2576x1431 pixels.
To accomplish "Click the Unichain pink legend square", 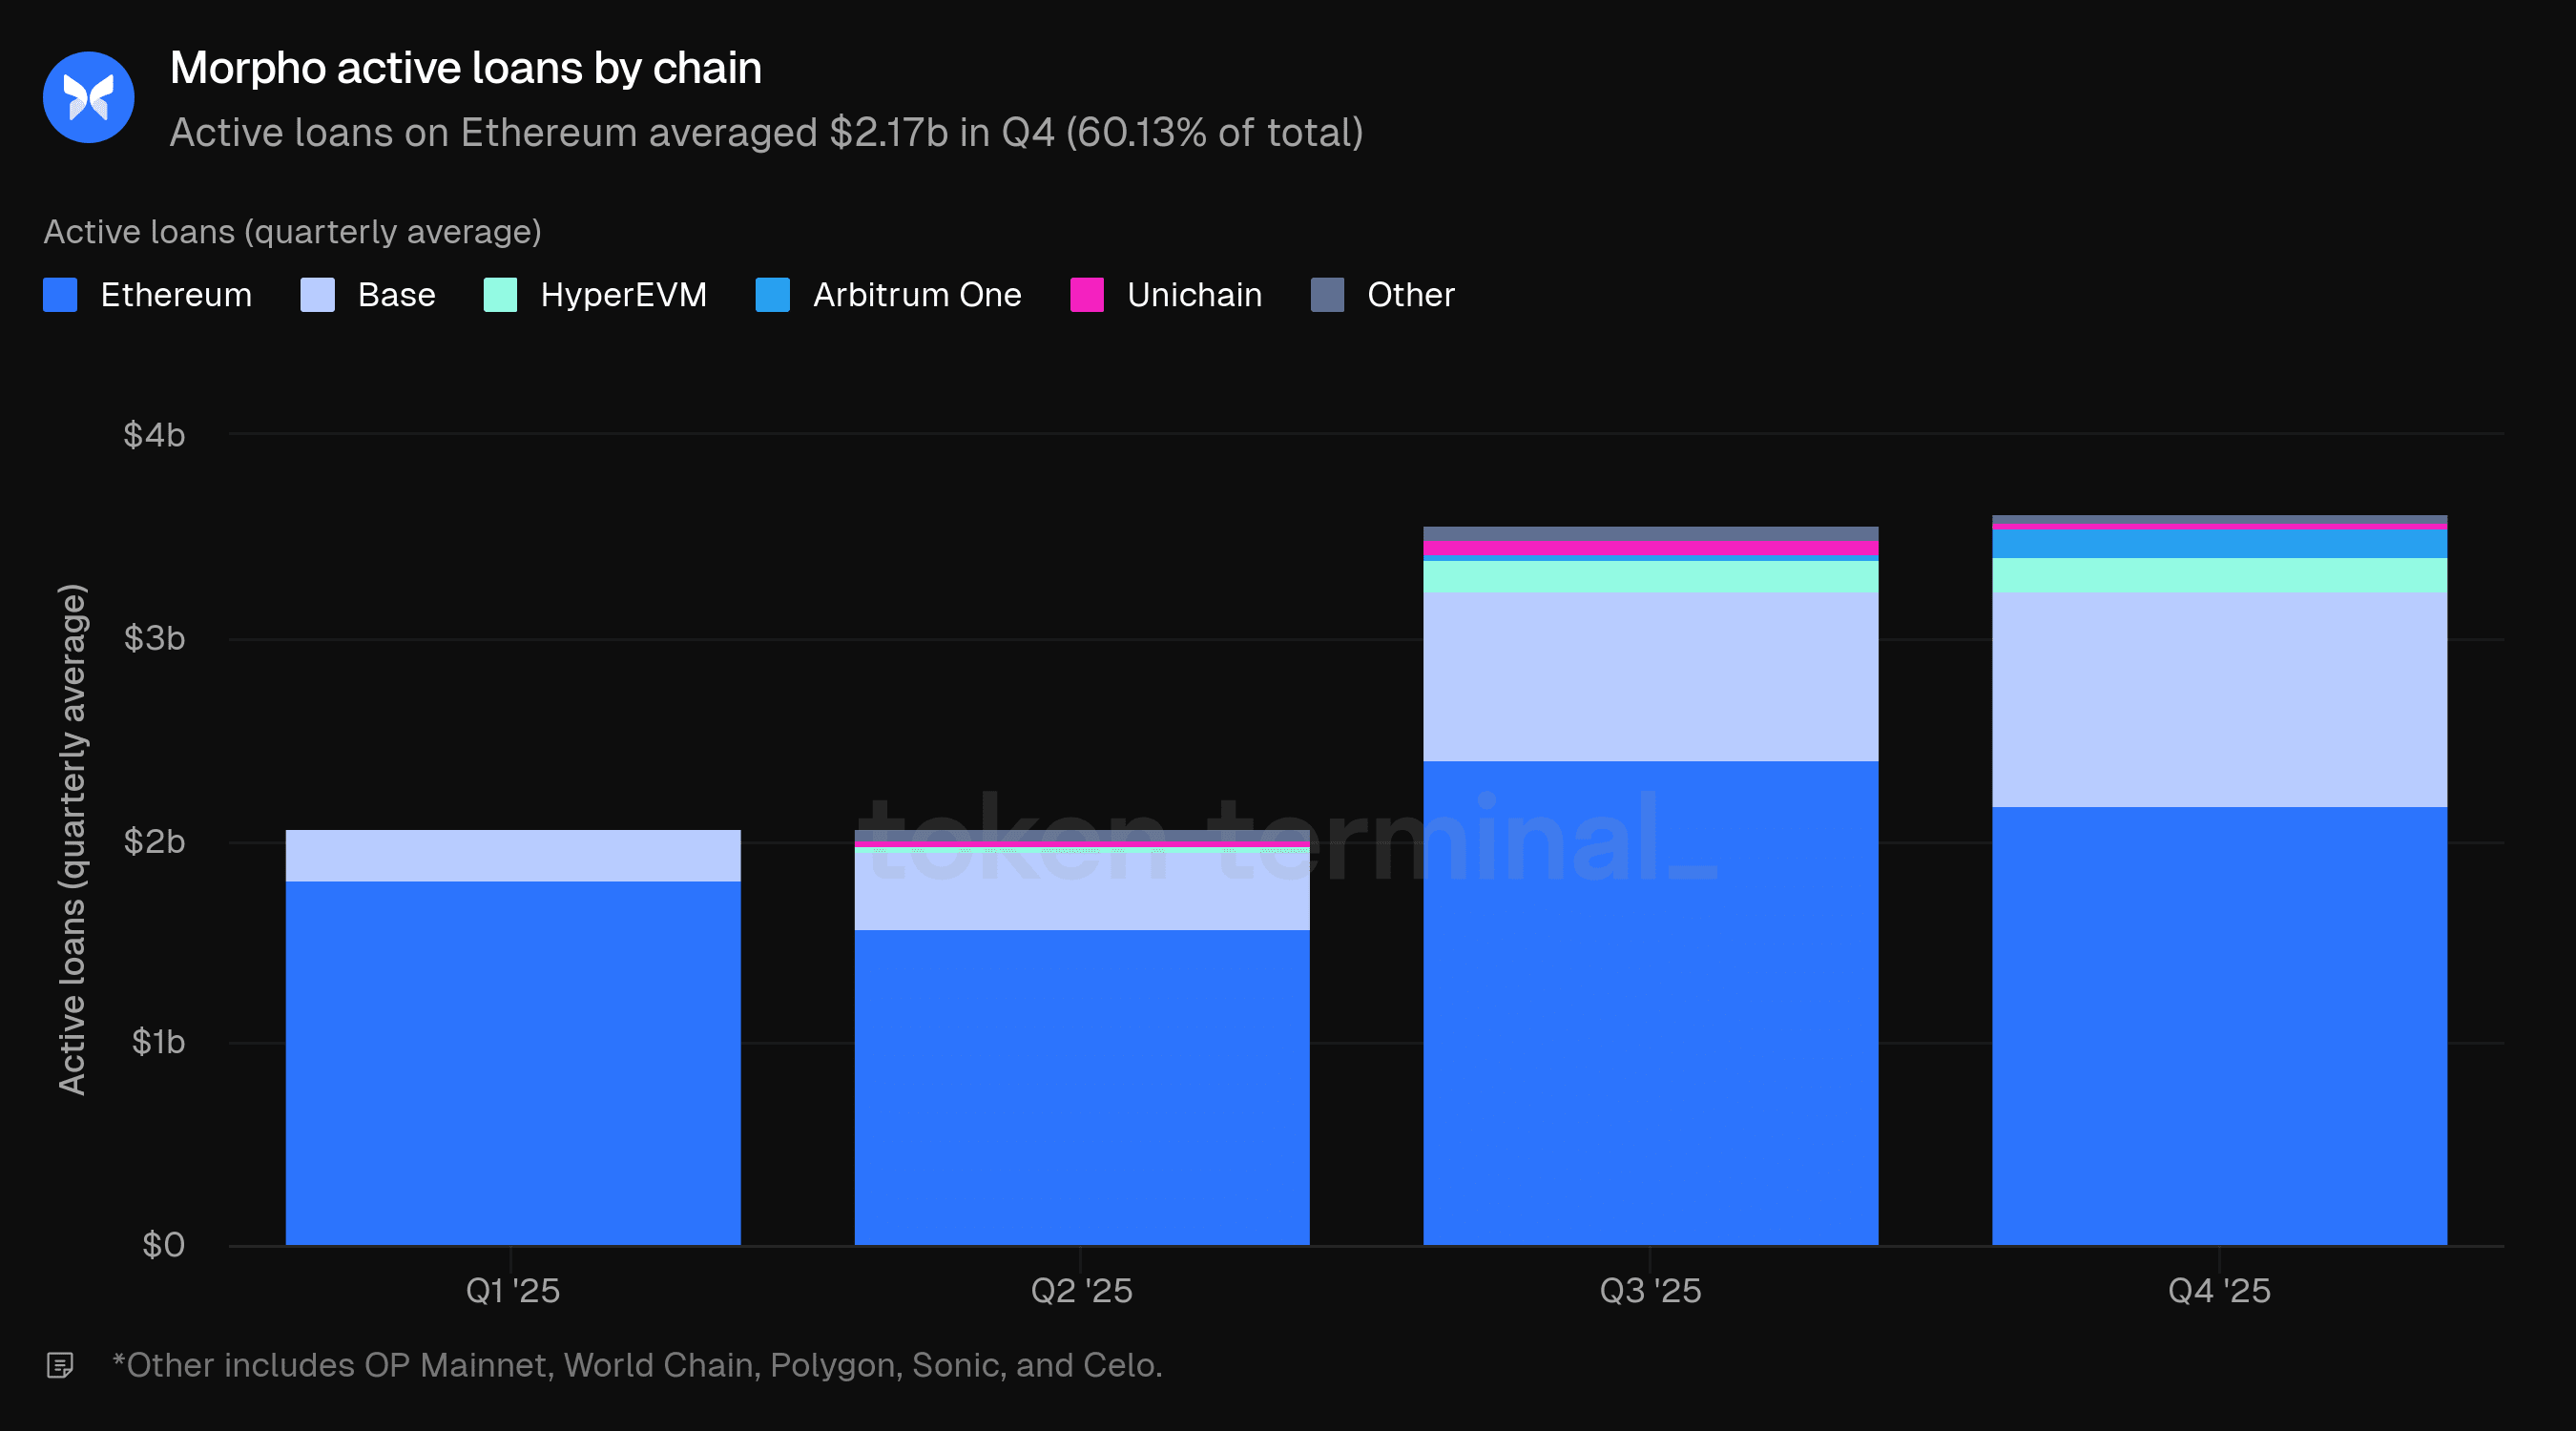I will click(1086, 295).
